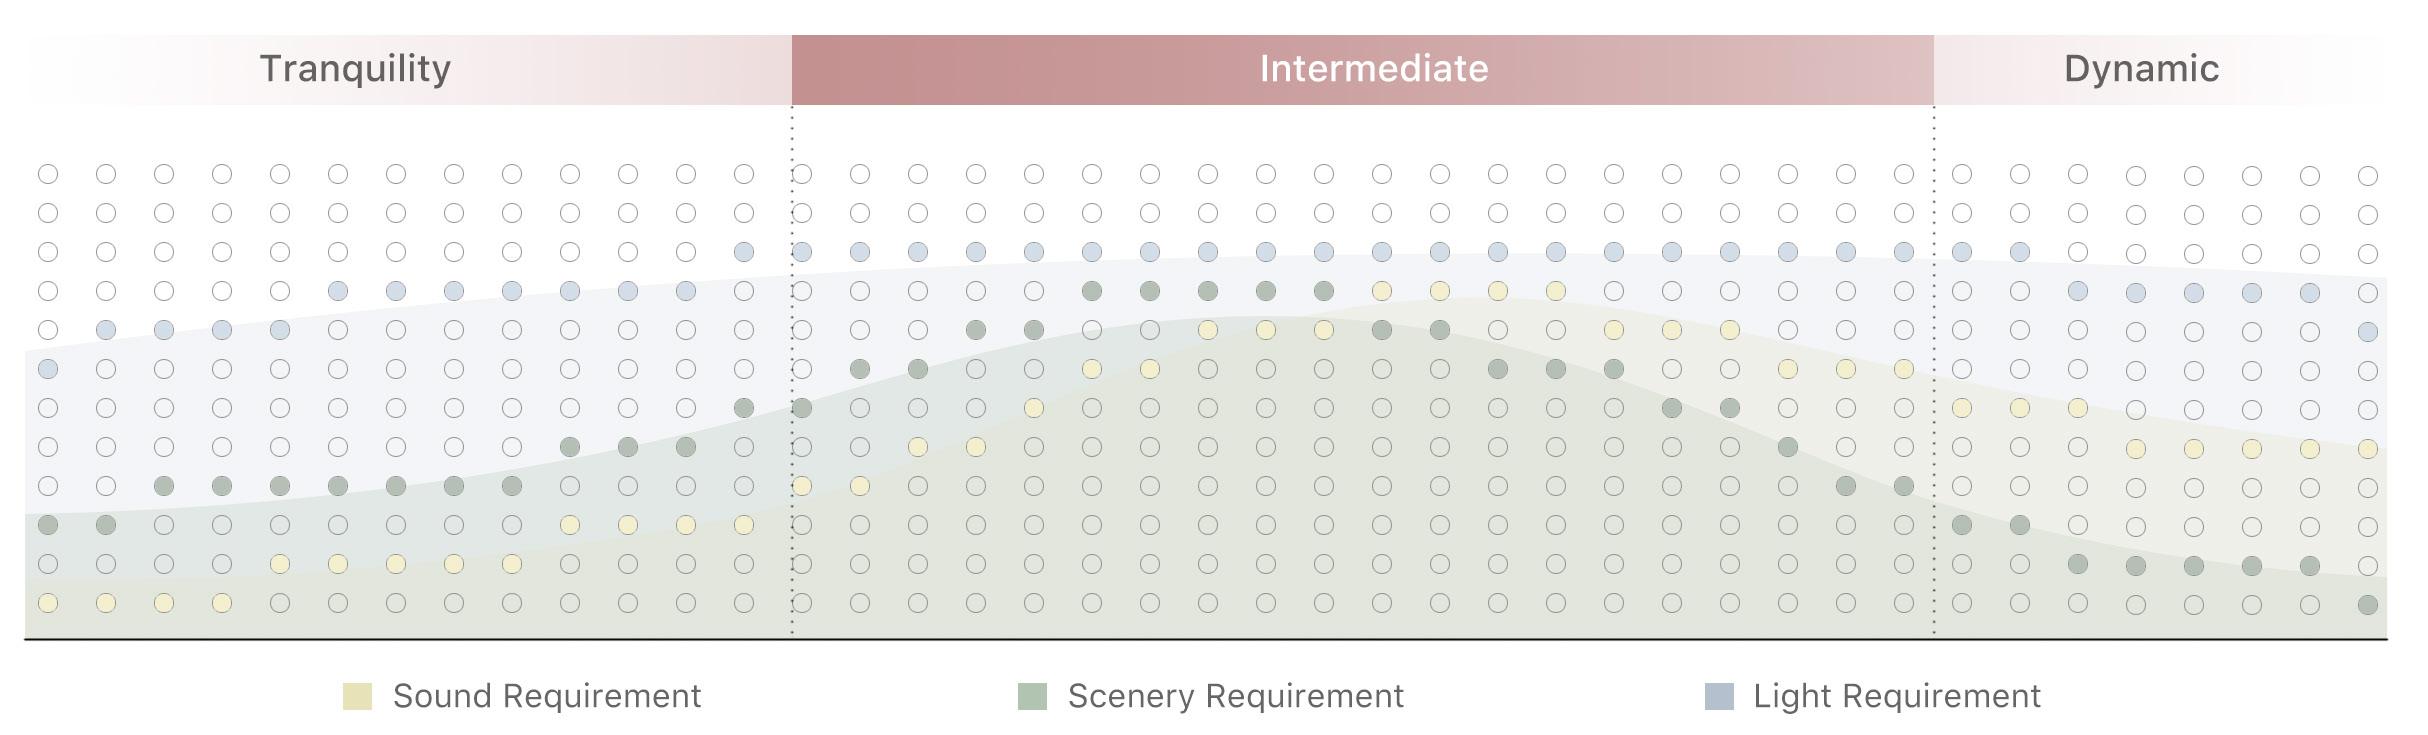The width and height of the screenshot is (2428, 735).
Task: Click dotted divider between Intermediate and Dynamic
Action: pos(1934,380)
